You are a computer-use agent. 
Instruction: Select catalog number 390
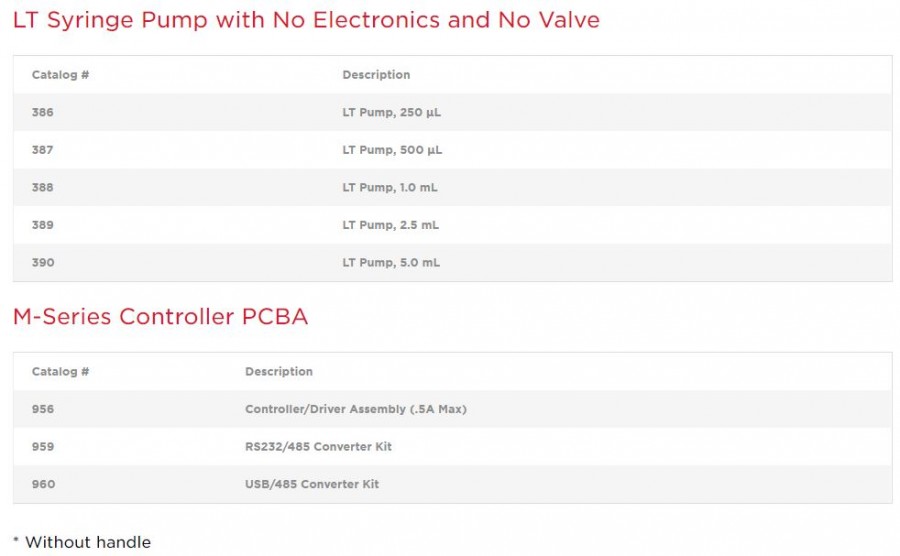(43, 263)
